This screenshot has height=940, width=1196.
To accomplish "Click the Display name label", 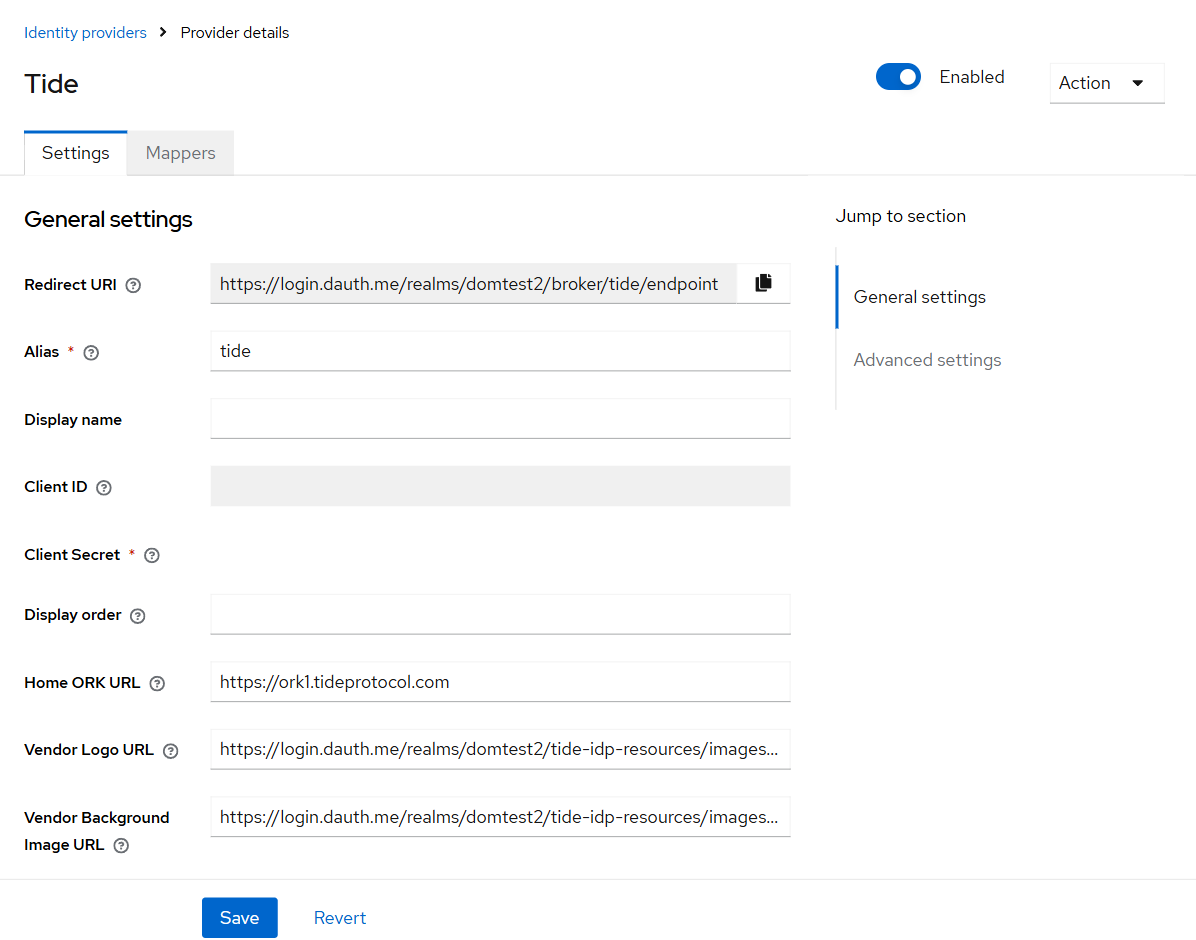I will (73, 420).
